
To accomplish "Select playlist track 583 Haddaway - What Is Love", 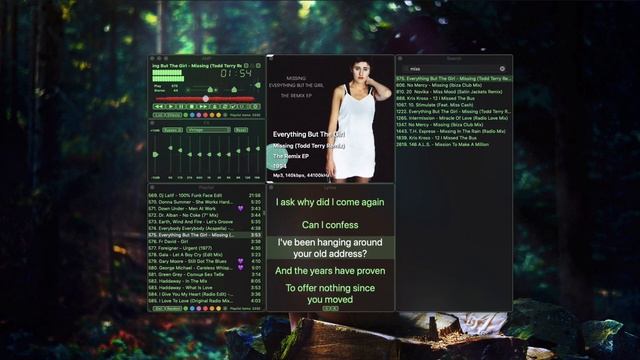I will 204,287.
